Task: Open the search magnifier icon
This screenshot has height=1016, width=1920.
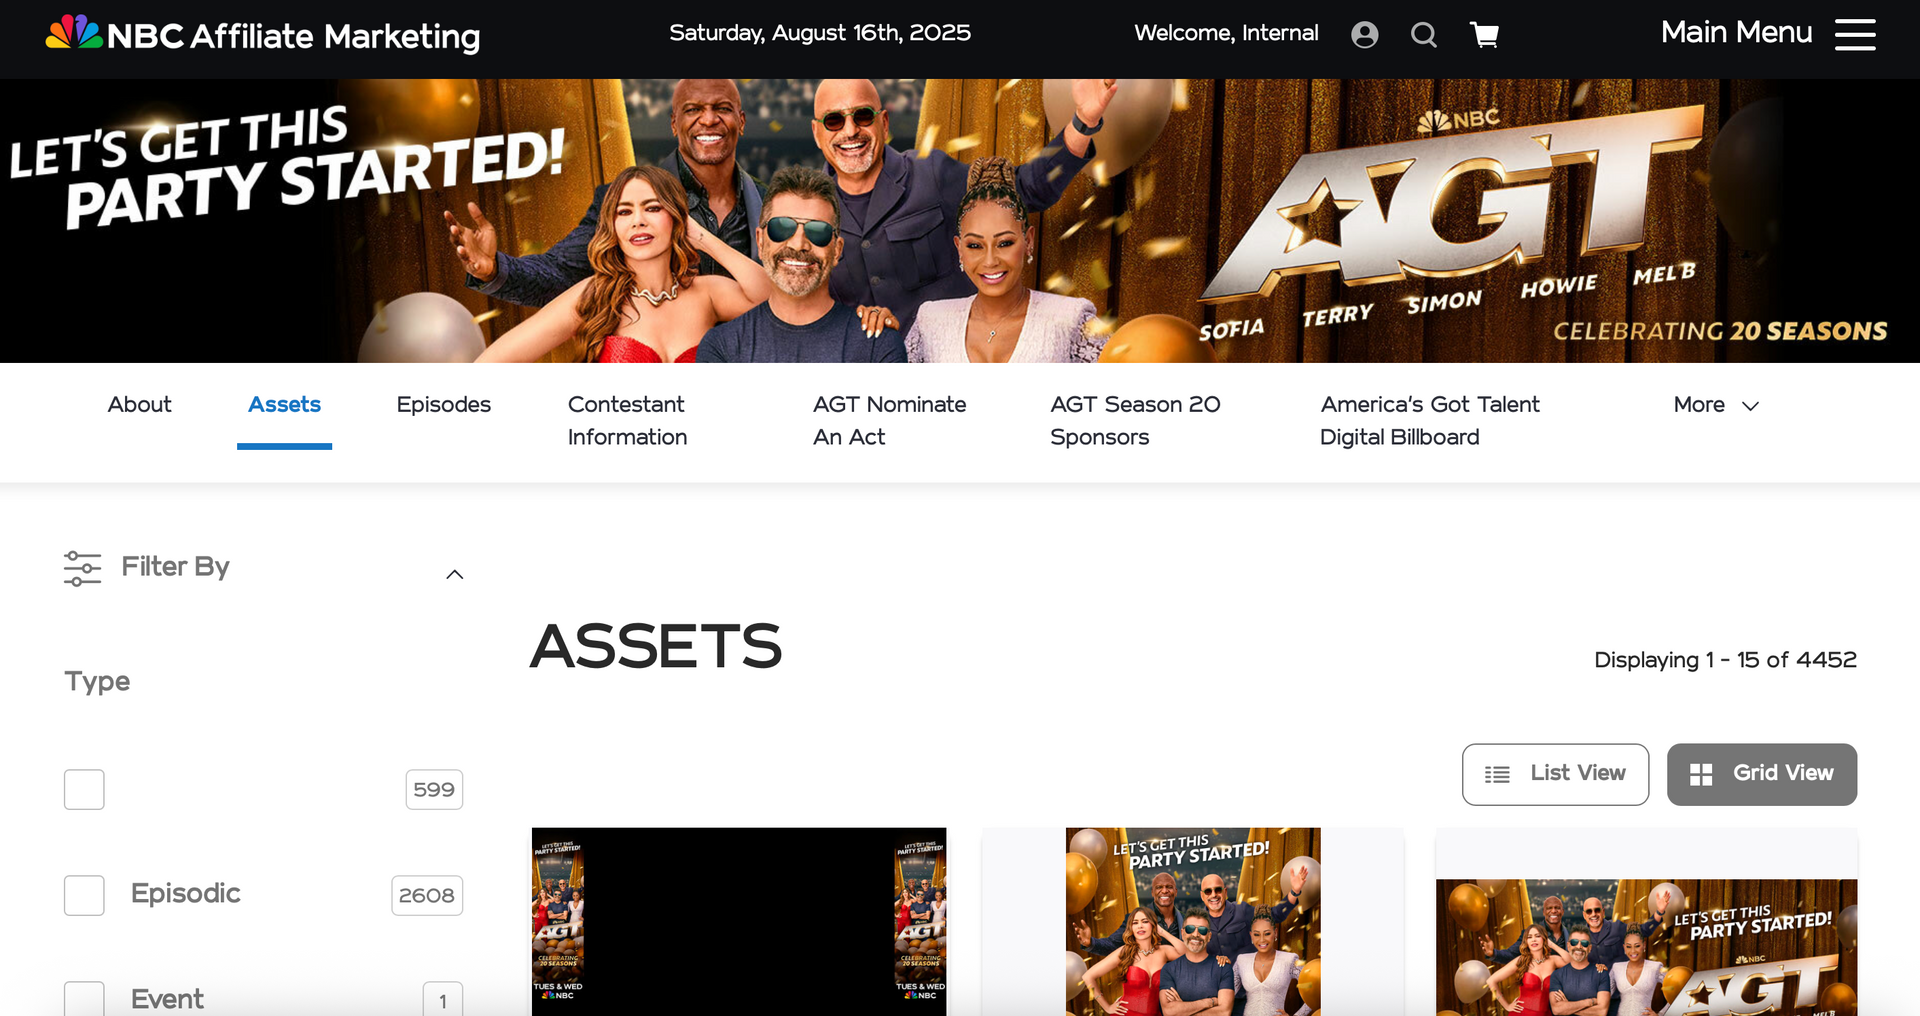Action: [x=1424, y=35]
